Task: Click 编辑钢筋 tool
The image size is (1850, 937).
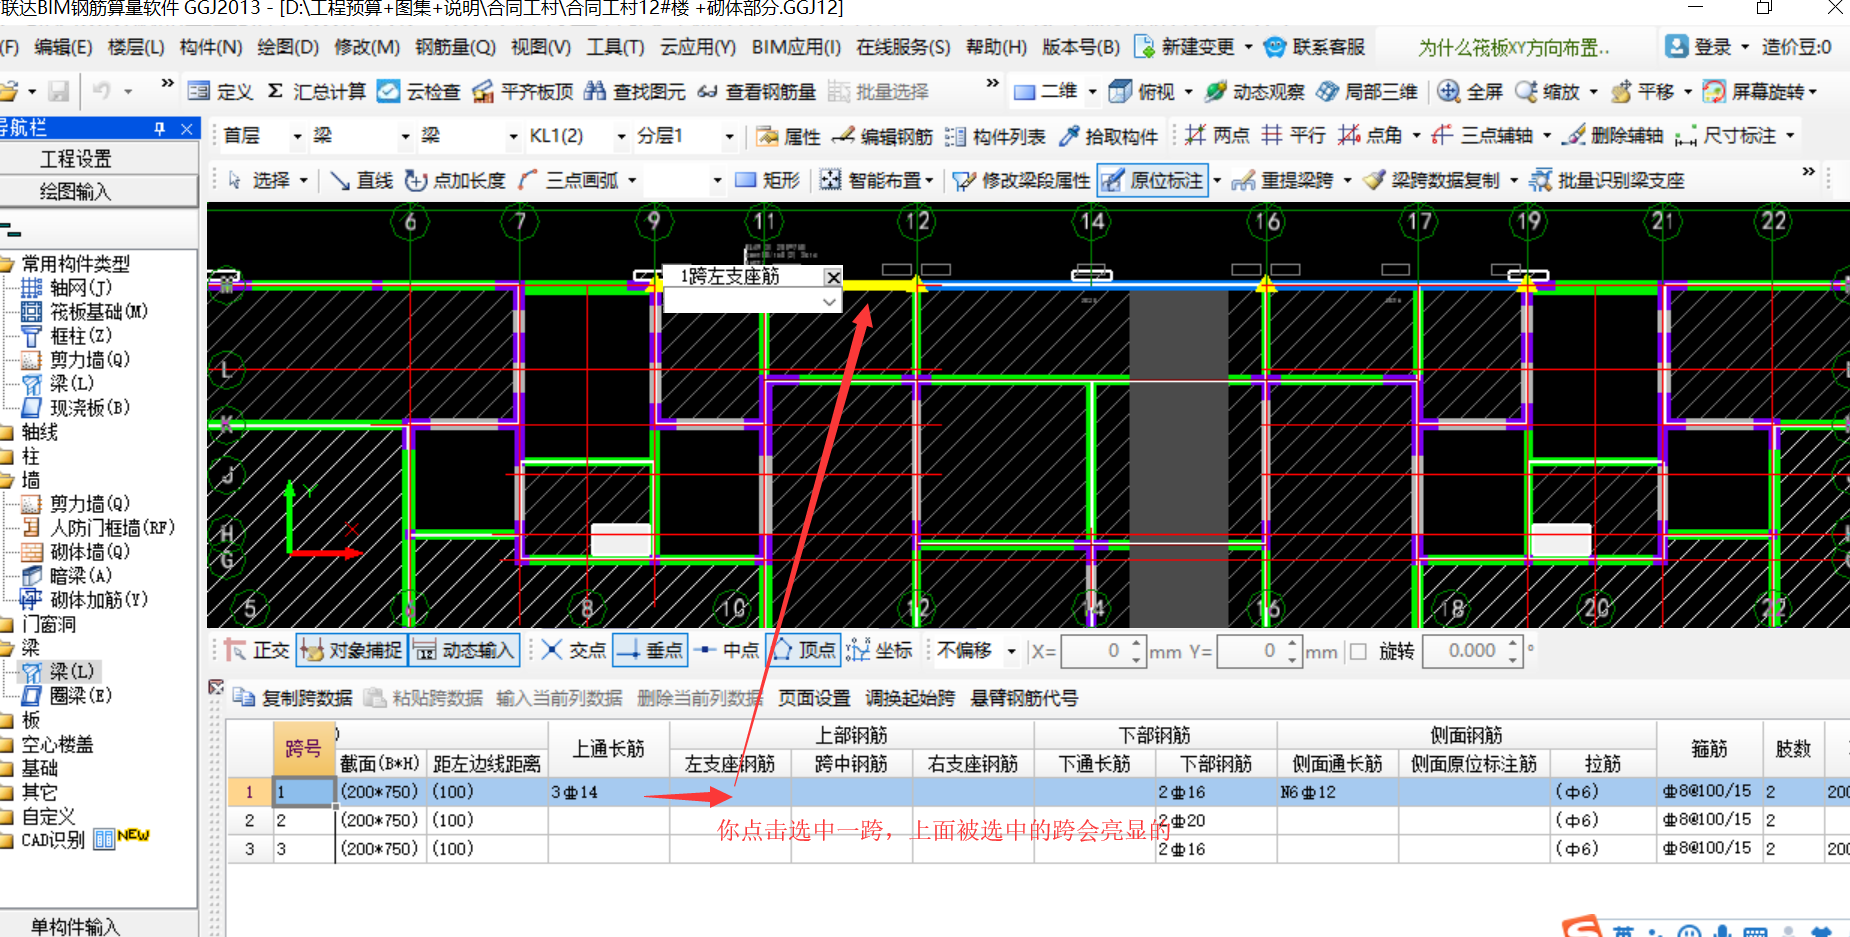Action: pos(882,136)
